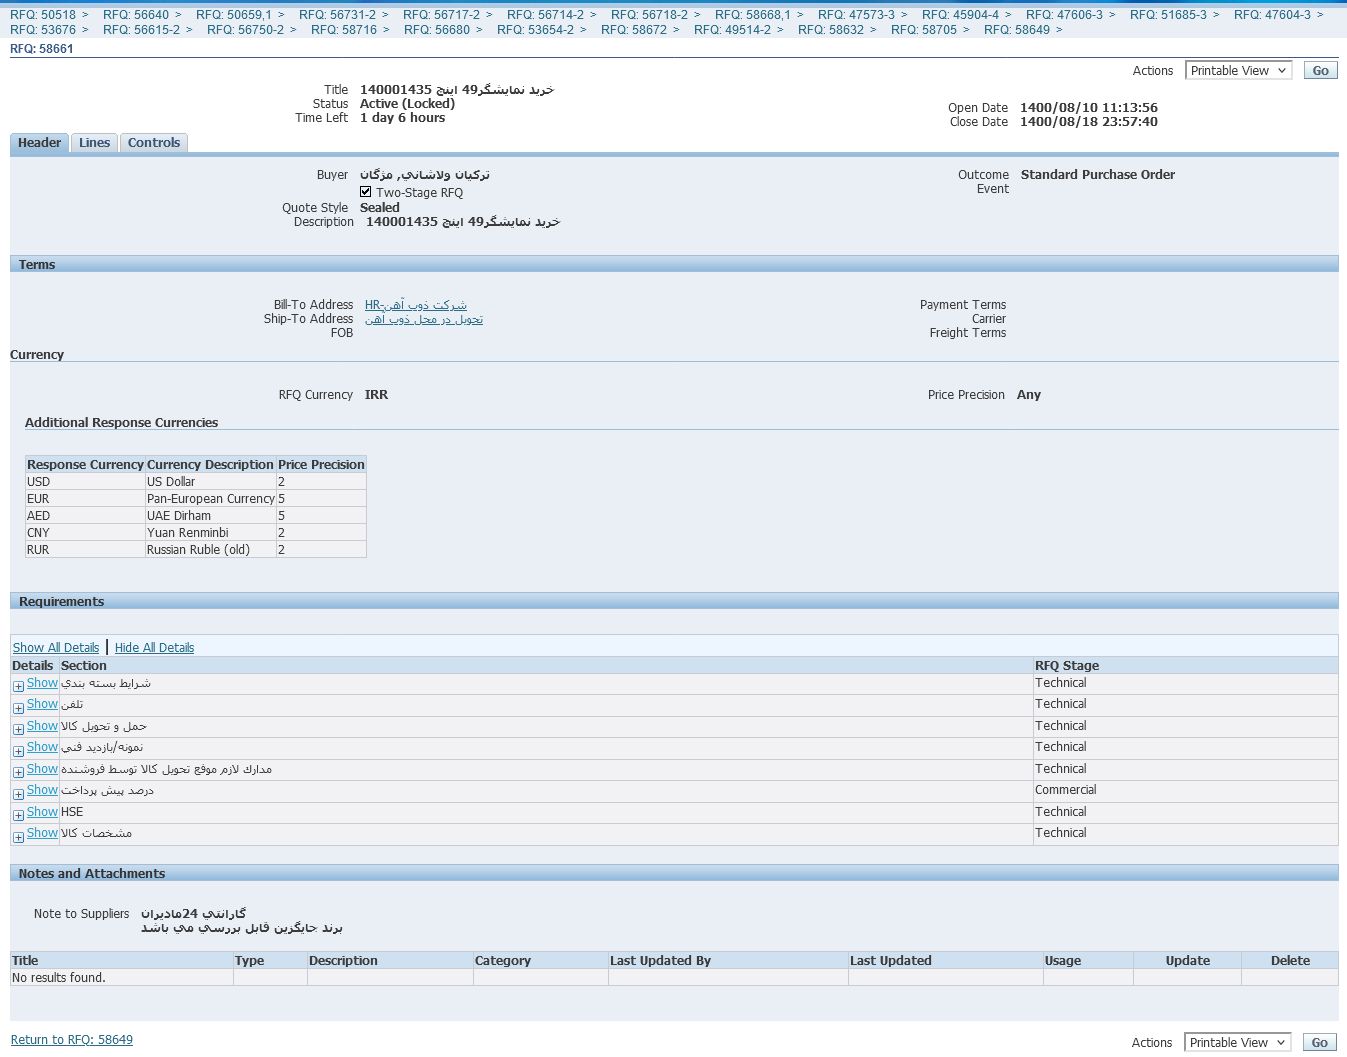The image size is (1347, 1057).
Task: Click plus icon in fifth requirements row
Action: pos(18,772)
